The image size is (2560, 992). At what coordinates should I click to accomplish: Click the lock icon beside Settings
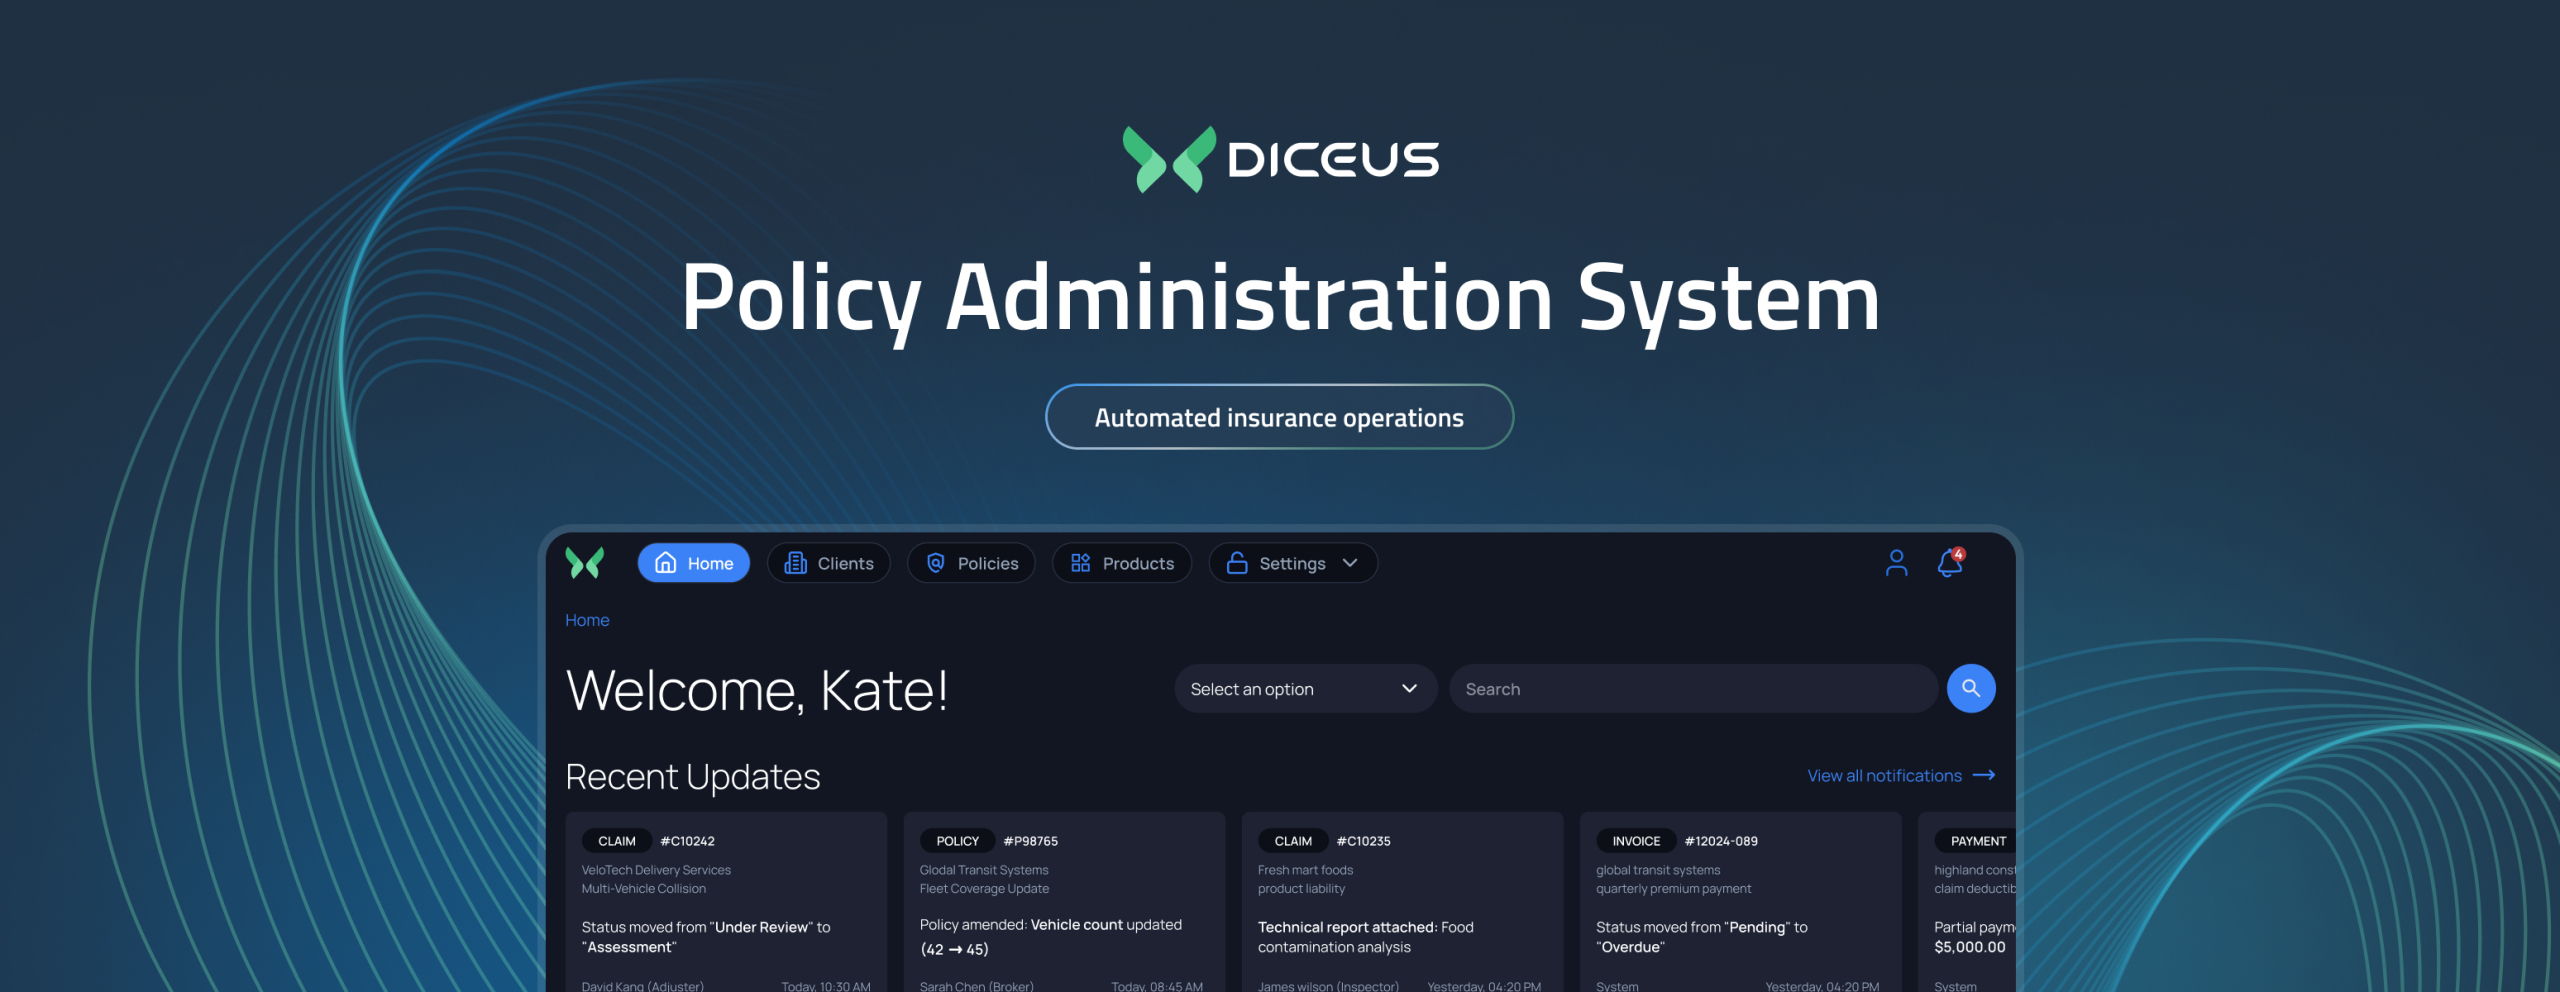[1237, 563]
